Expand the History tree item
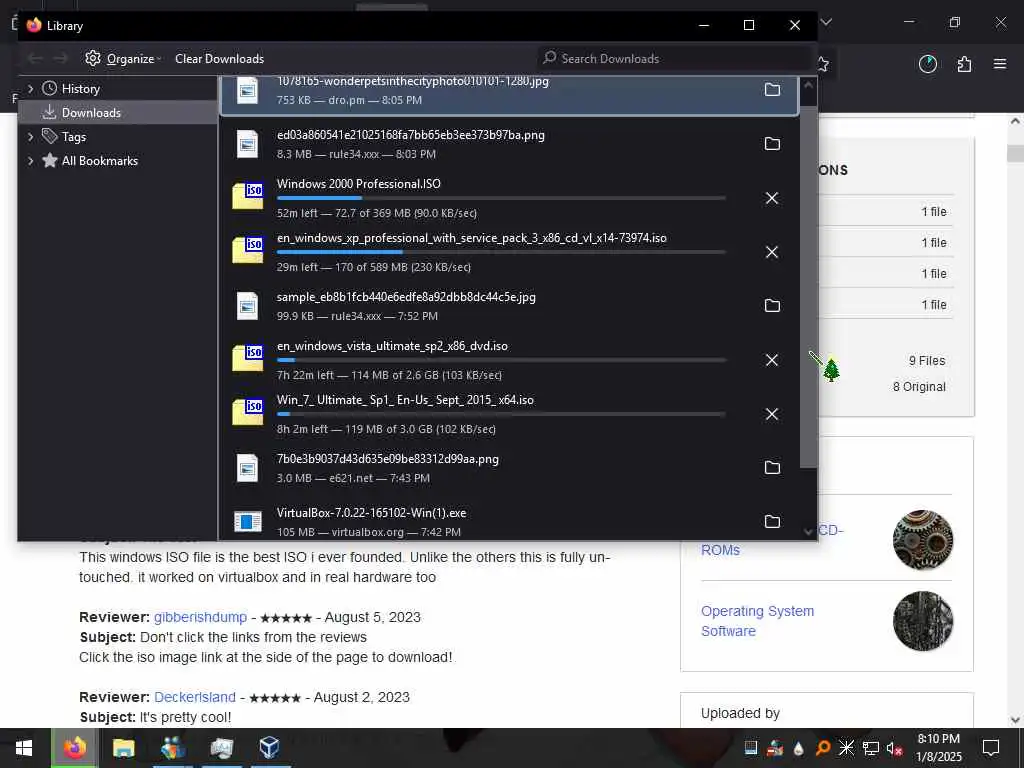The image size is (1024, 768). point(30,89)
